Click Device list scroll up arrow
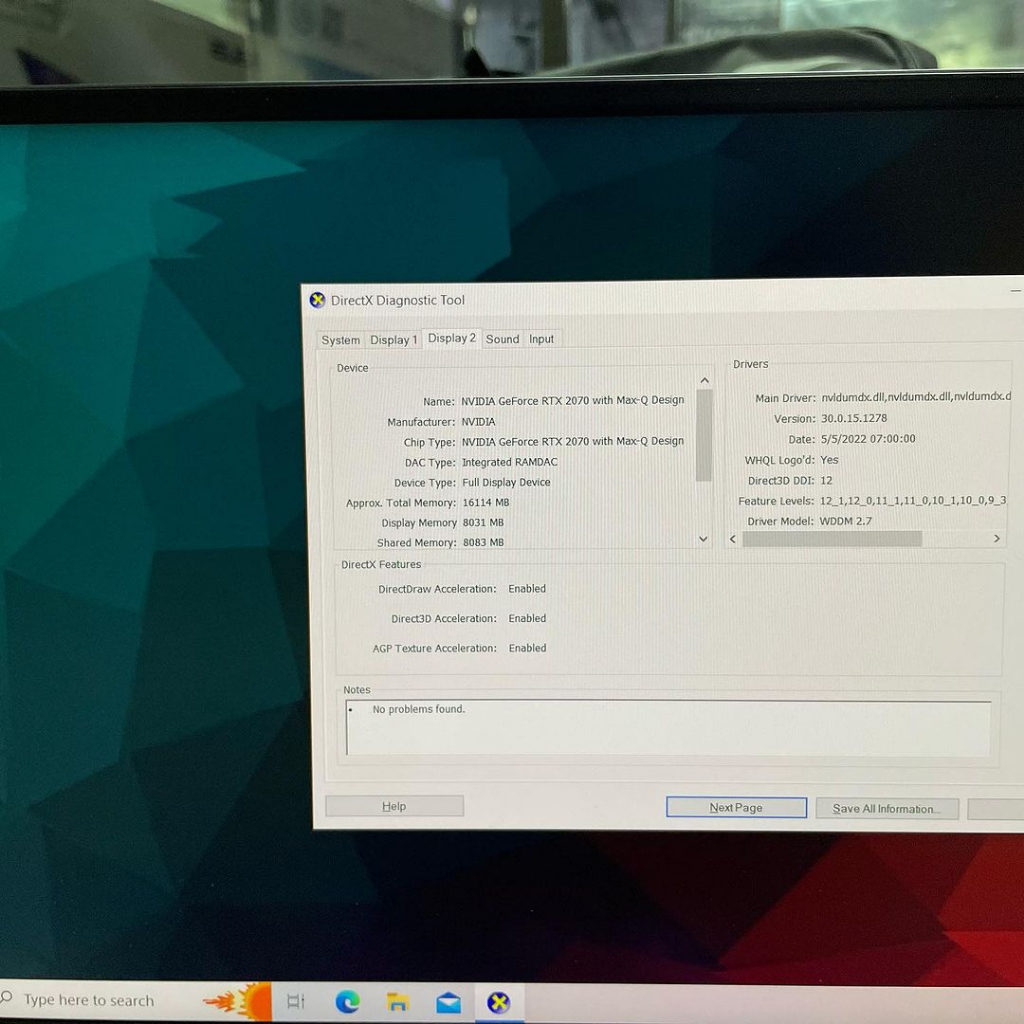 (x=705, y=381)
